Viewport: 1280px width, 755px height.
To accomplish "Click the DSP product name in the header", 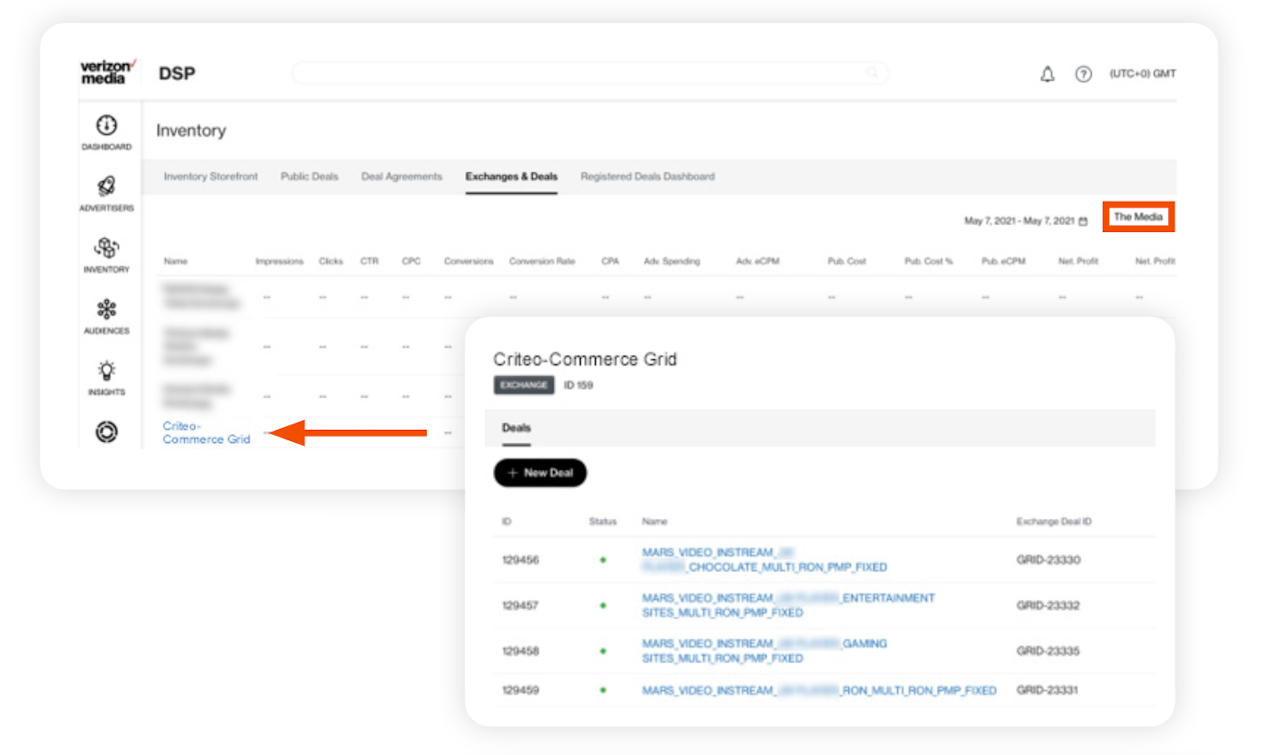I will pyautogui.click(x=177, y=73).
